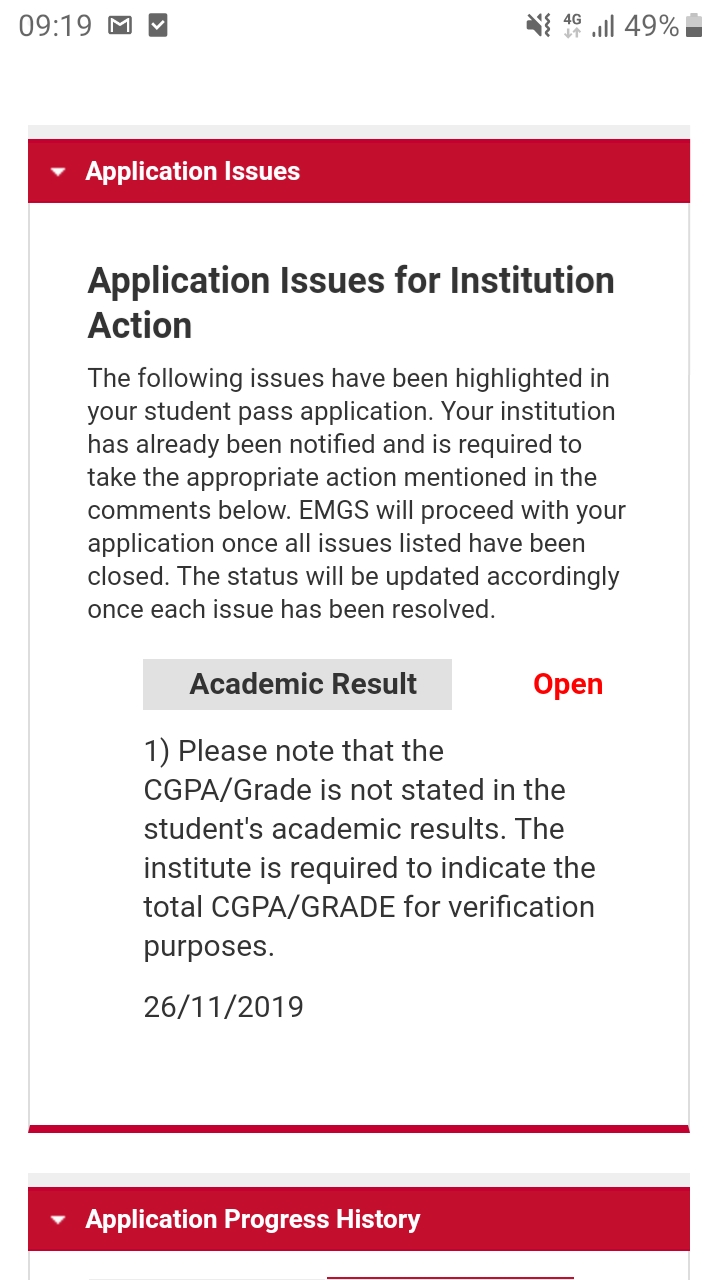Tap the 09:19 clock in status bar
Image resolution: width=720 pixels, height=1280 pixels.
55,27
